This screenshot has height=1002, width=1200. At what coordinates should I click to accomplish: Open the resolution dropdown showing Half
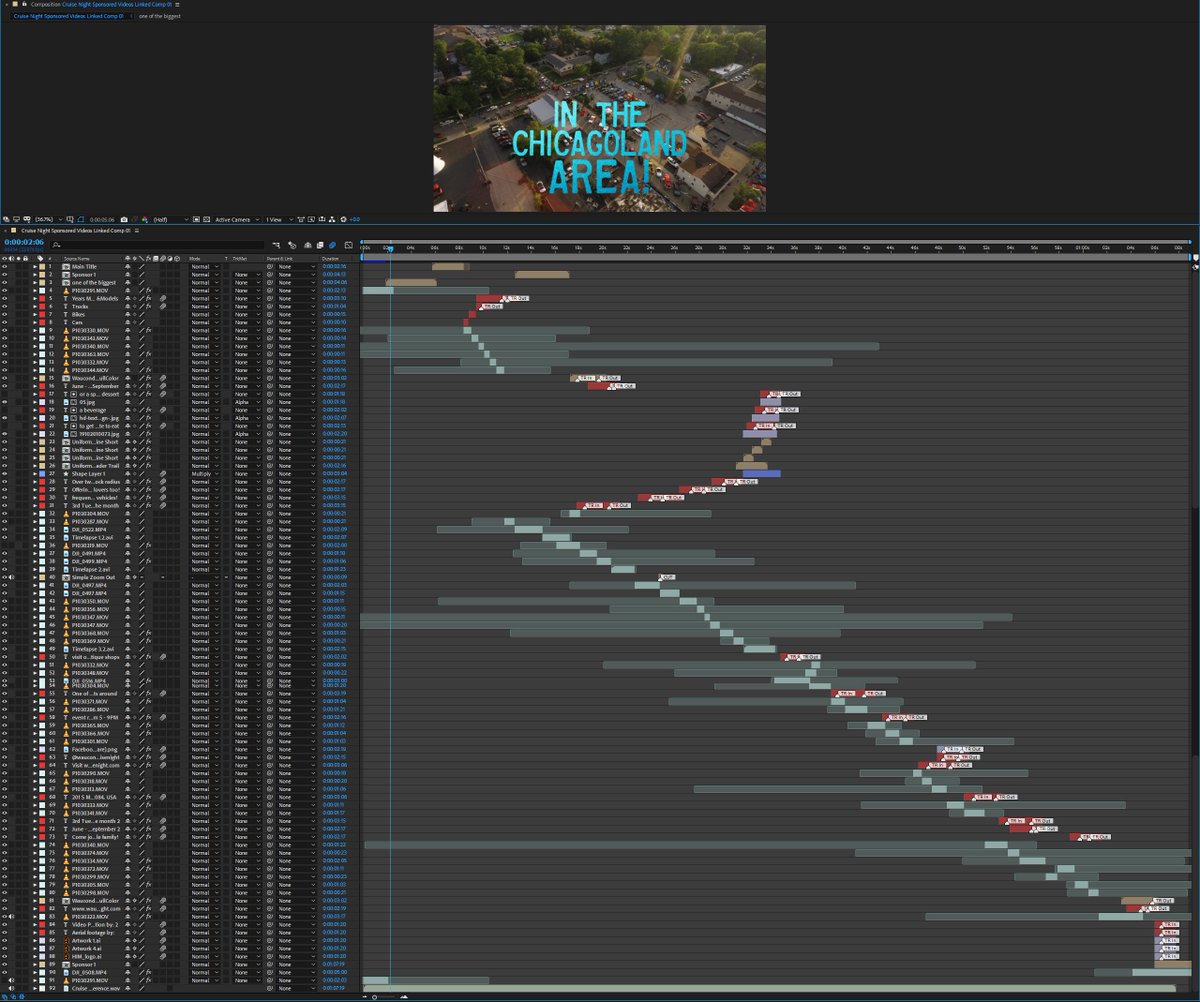click(170, 219)
